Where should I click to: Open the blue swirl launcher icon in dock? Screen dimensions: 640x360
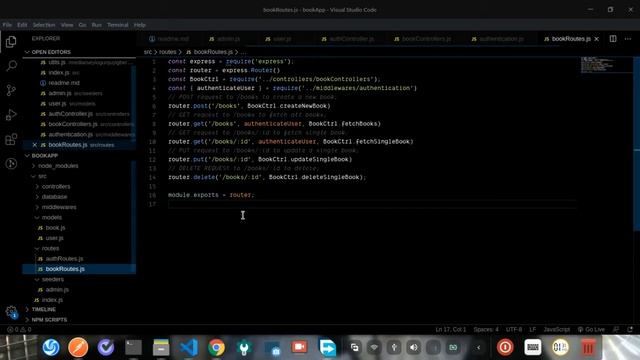pos(51,347)
